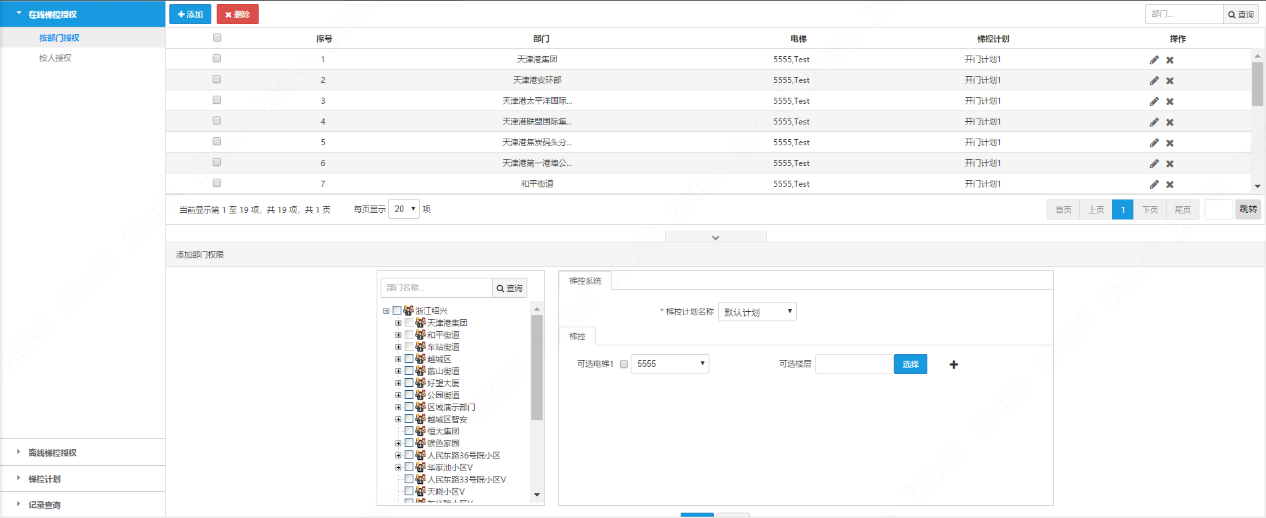Click the 浙江绍兴 organization icon in the tree
1266x518 pixels.
click(408, 311)
